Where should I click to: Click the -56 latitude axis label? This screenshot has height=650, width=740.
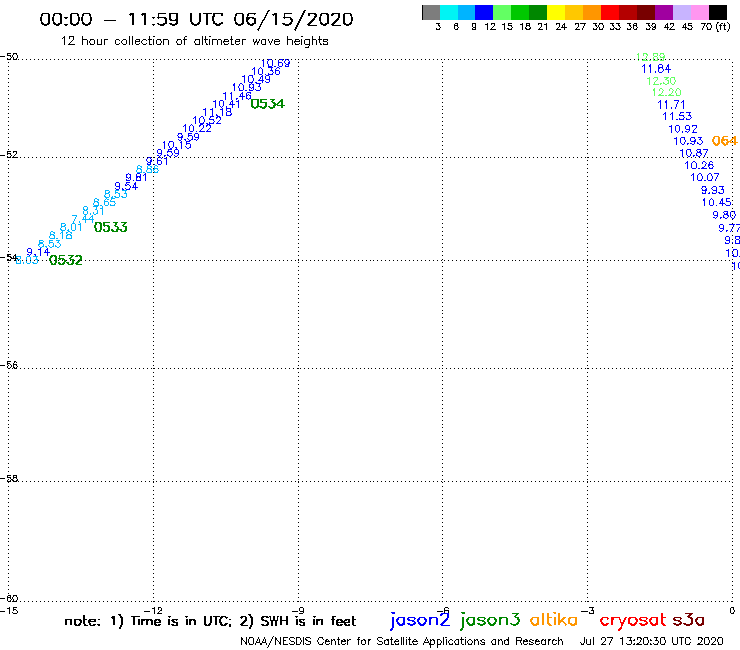(9, 366)
